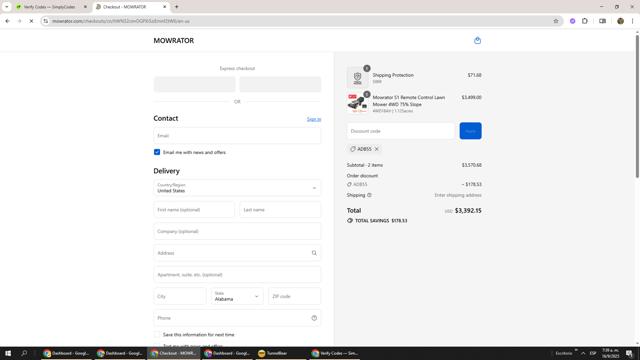Open the shopping bag cart icon
640x360 pixels.
click(x=477, y=40)
